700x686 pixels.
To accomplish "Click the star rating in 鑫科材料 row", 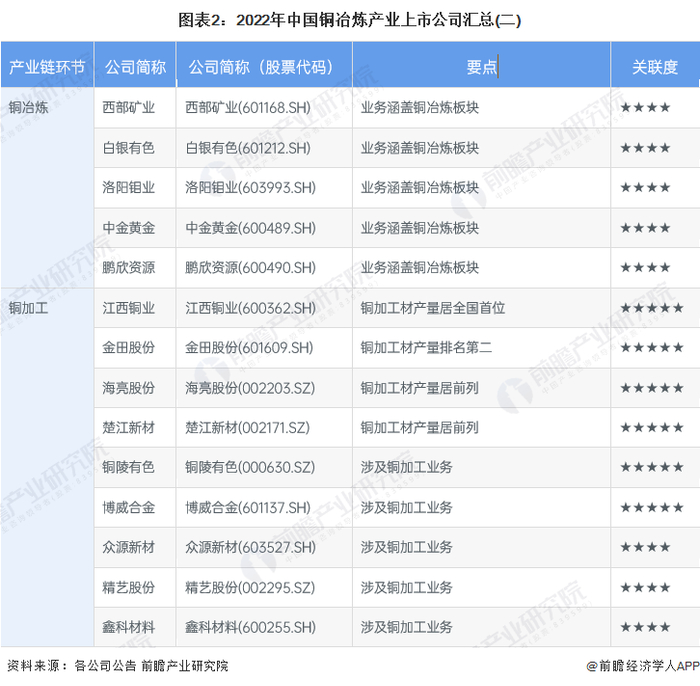I will click(x=646, y=628).
